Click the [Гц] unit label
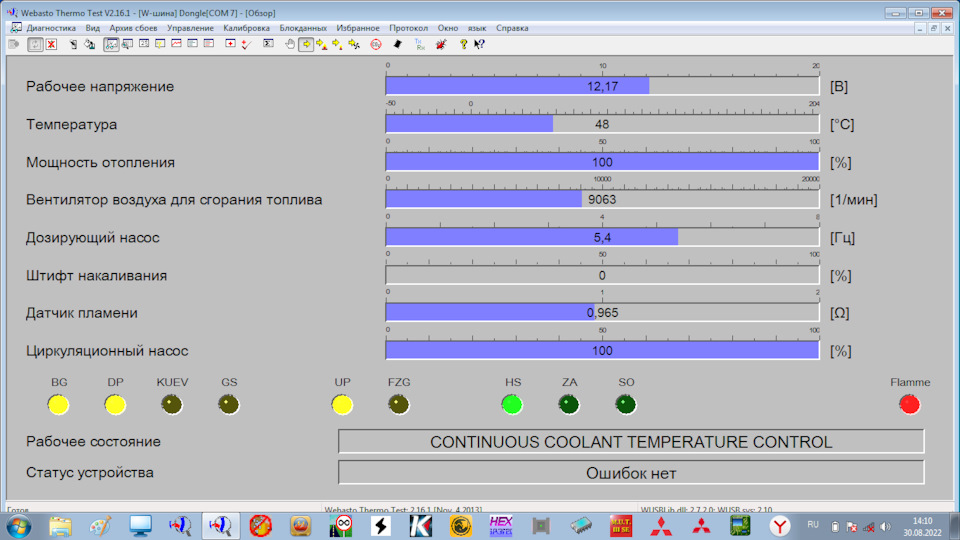The width and height of the screenshot is (960, 540). pyautogui.click(x=842, y=238)
